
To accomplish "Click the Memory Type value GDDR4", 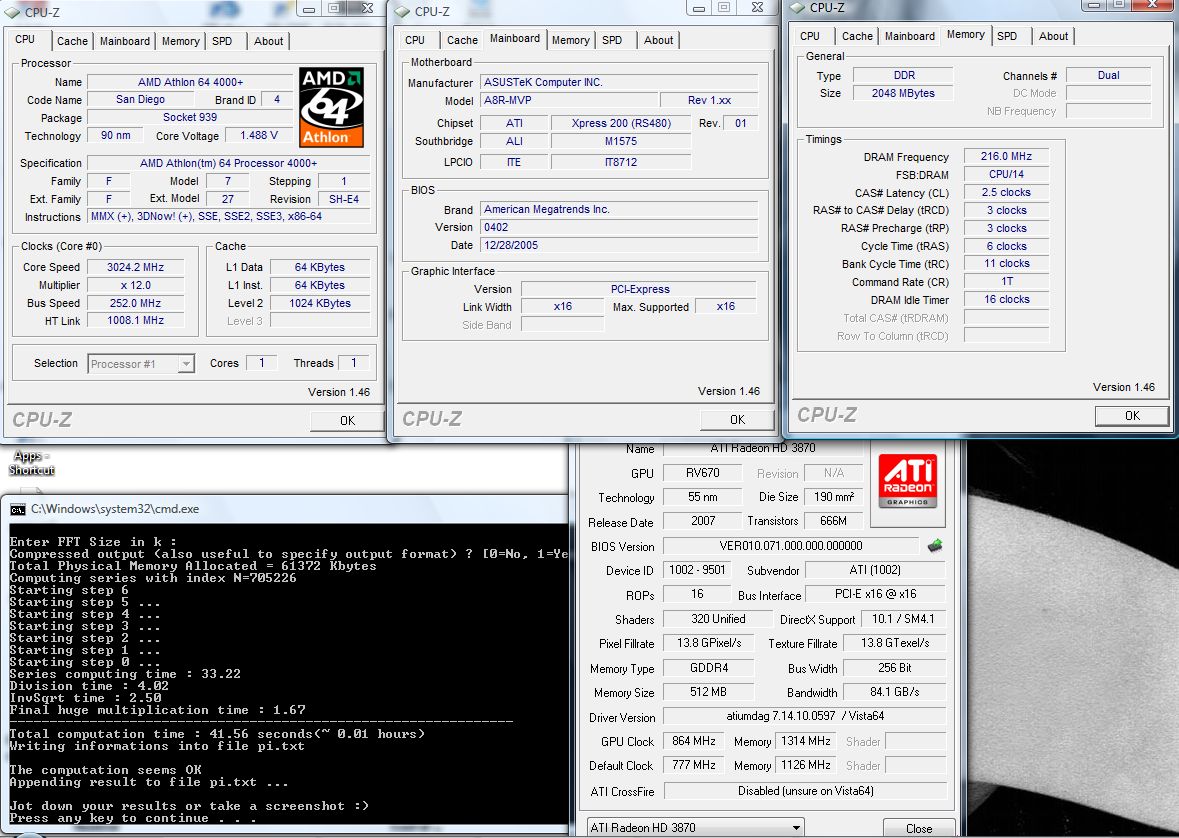I will [x=708, y=668].
